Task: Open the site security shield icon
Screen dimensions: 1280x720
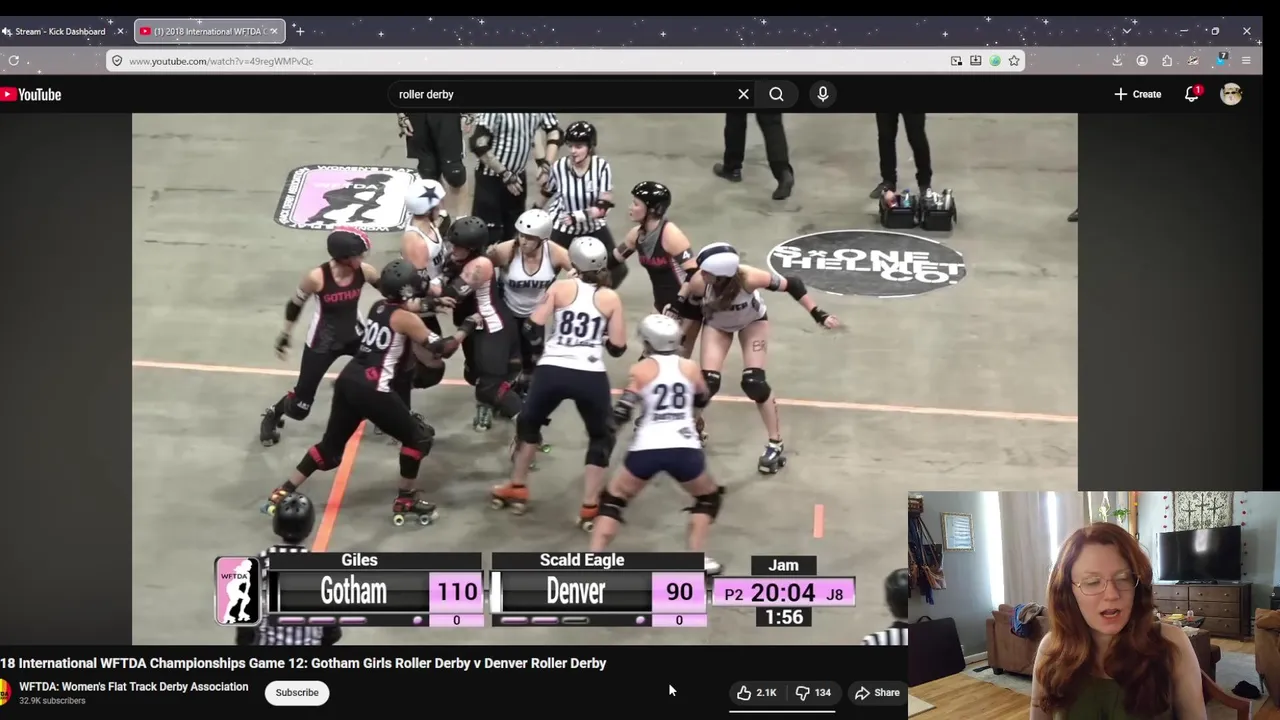Action: point(117,61)
